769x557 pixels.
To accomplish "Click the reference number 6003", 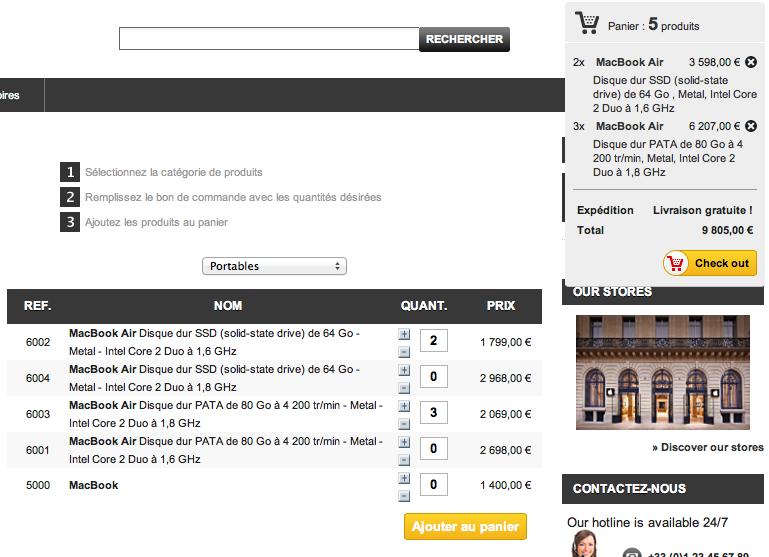I will click(38, 414).
